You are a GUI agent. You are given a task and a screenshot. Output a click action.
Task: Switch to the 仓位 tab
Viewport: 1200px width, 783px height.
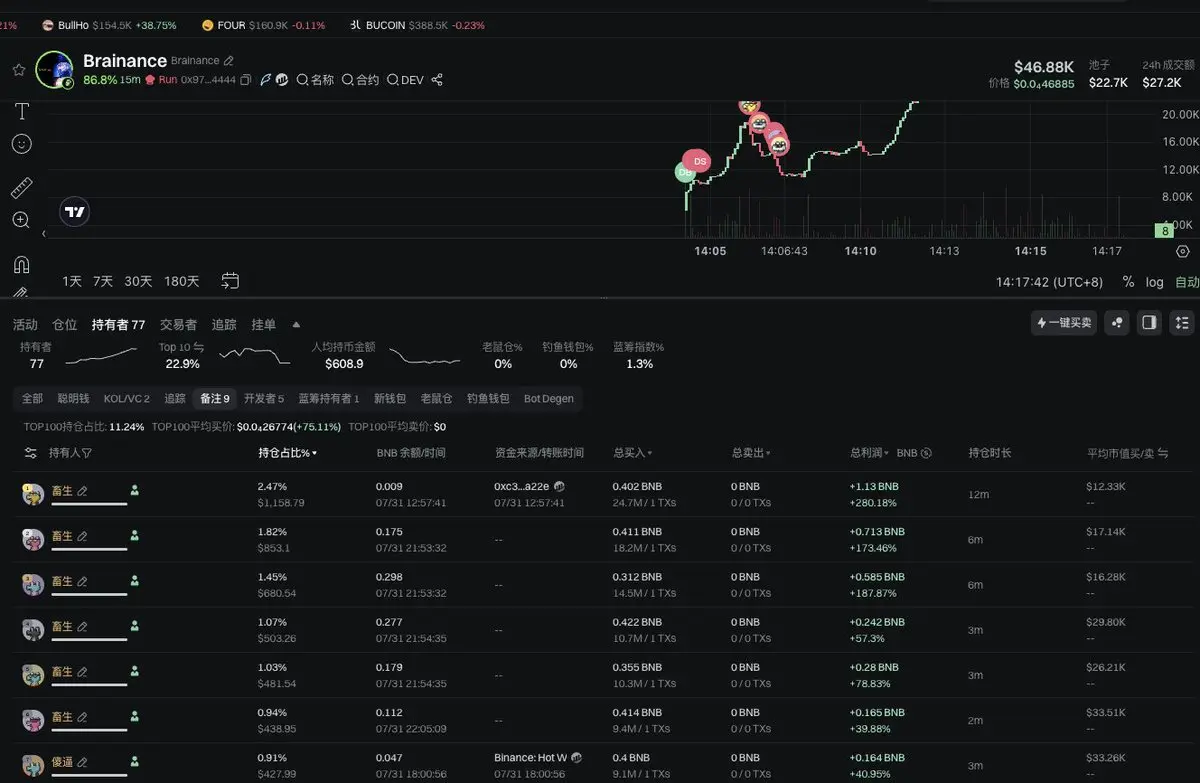pos(65,325)
